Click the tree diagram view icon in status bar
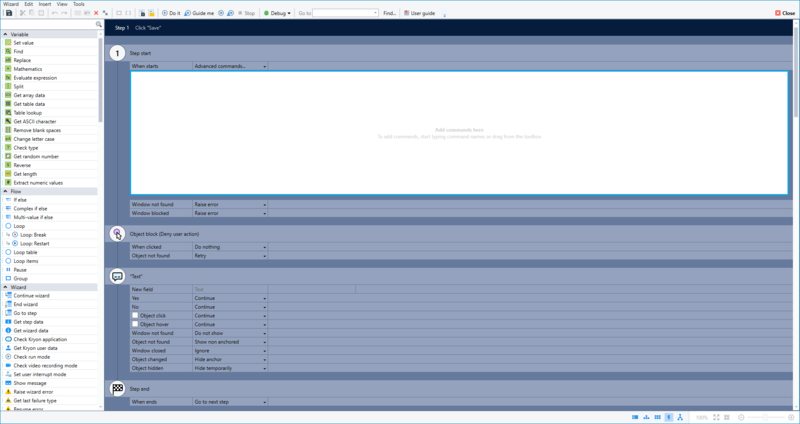Screen dimensions: 800x424 pyautogui.click(x=680, y=417)
